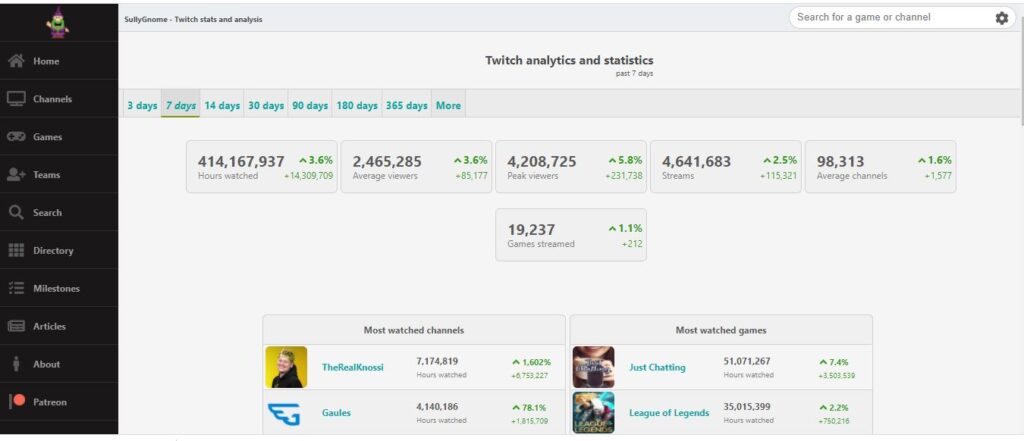Click the SullyGnome wizard logo
1024x441 pixels.
58,24
